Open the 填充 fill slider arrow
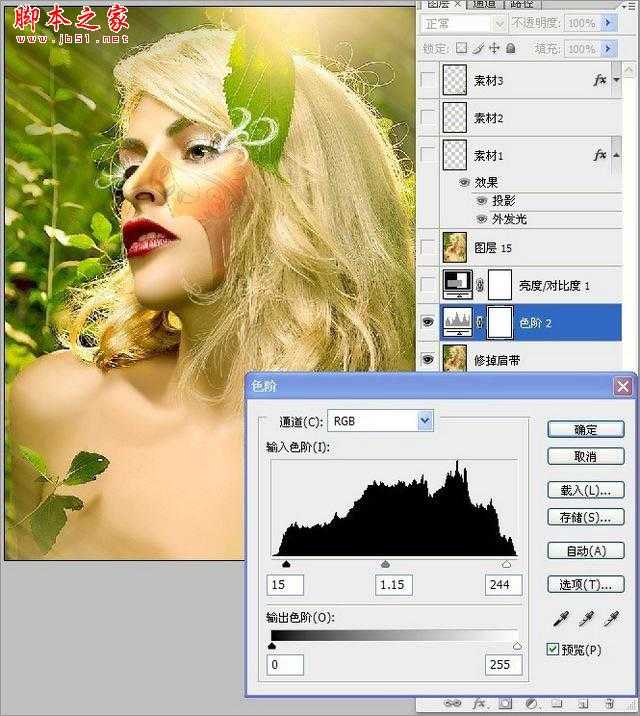The height and width of the screenshot is (716, 640). [608, 48]
